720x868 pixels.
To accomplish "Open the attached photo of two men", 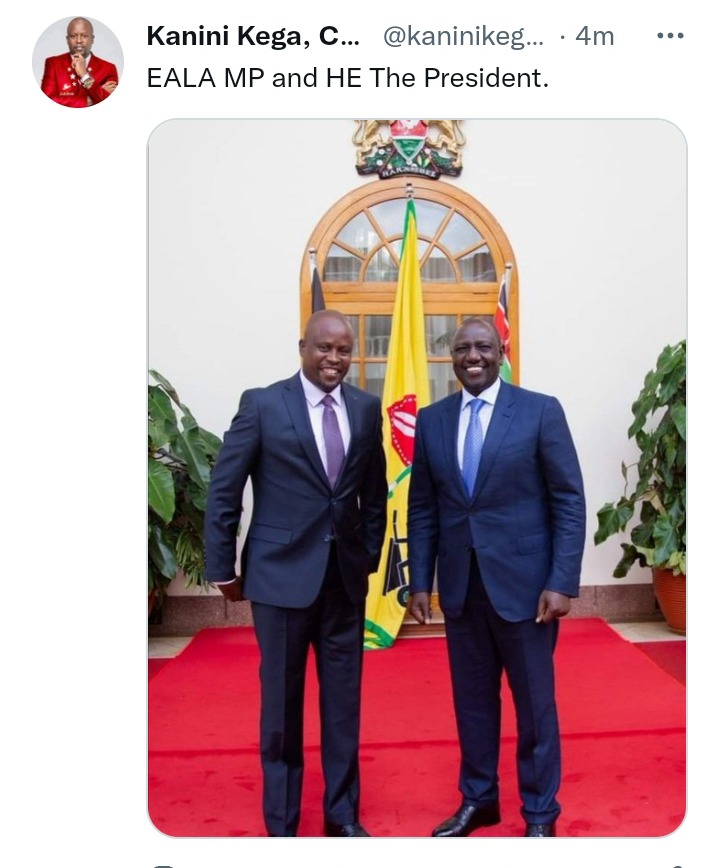I will click(x=417, y=478).
